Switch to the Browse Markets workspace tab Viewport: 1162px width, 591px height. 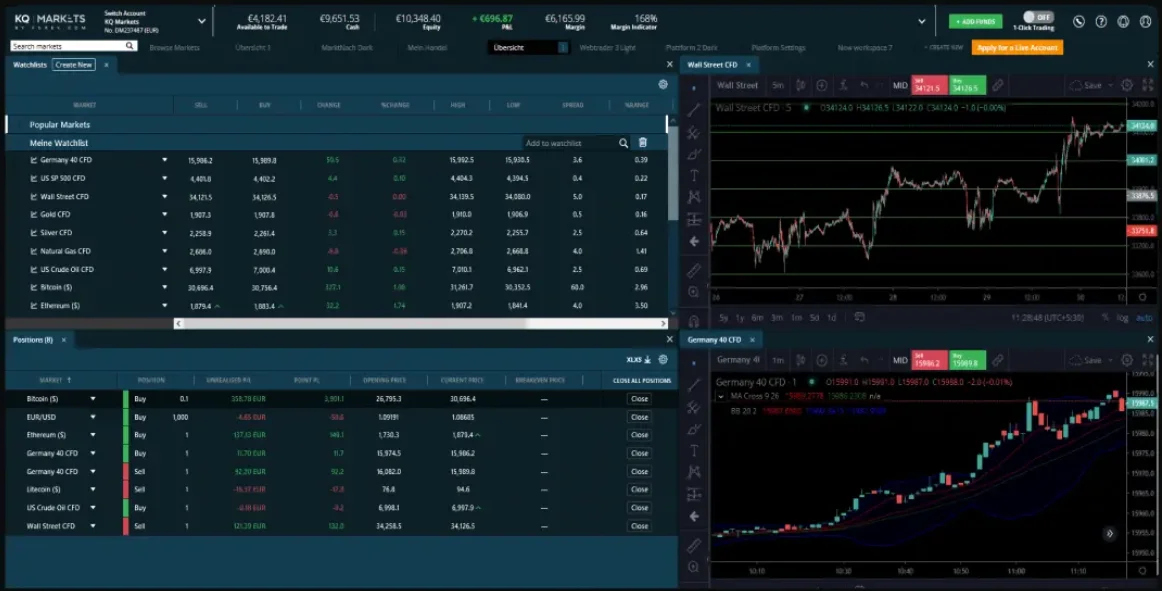[174, 47]
